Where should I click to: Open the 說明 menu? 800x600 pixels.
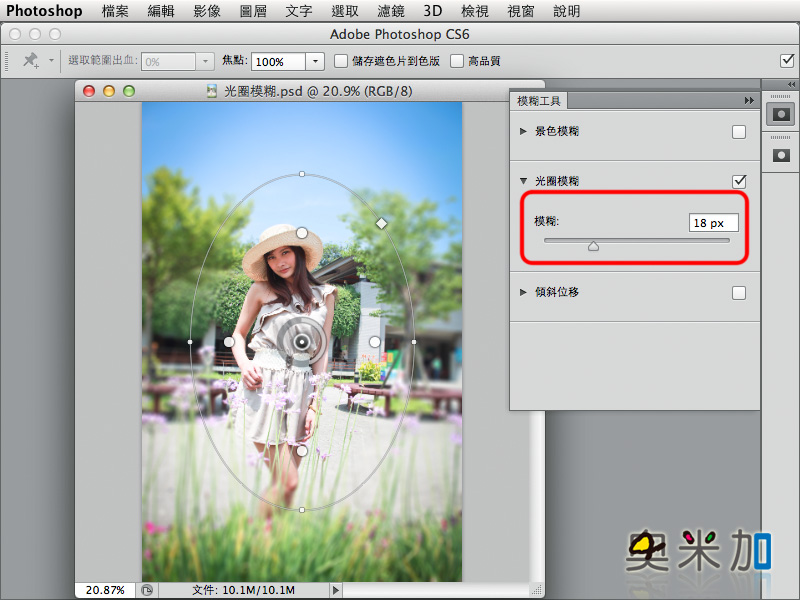(x=566, y=11)
